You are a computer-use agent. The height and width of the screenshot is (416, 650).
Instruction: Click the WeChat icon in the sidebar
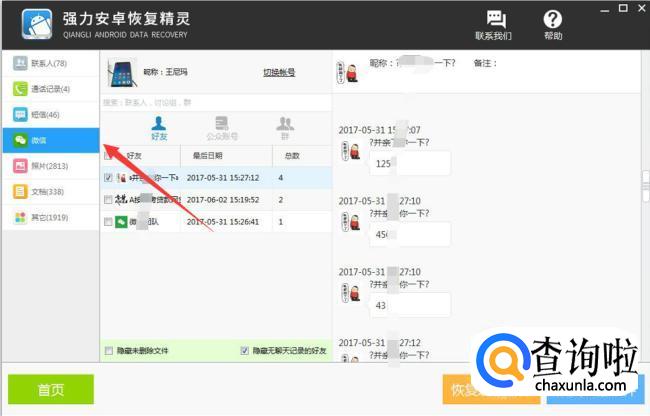[20, 140]
